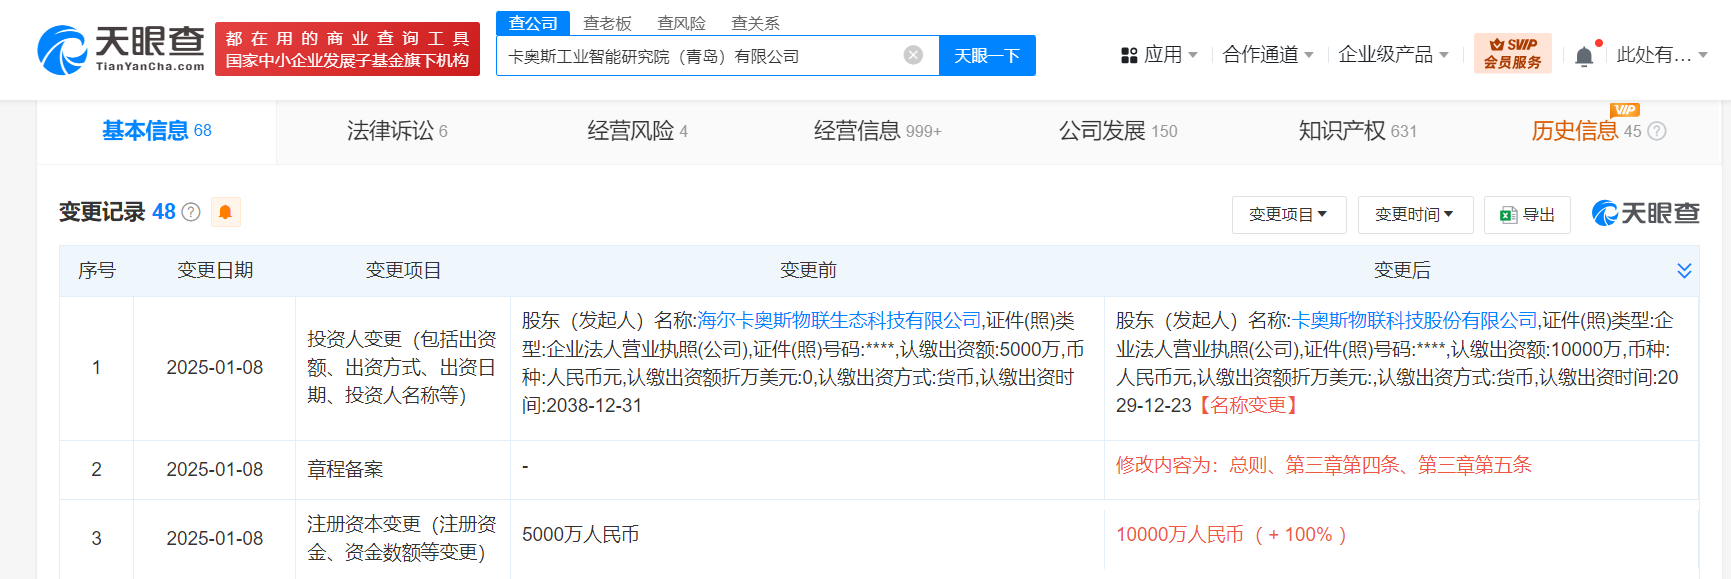Open the notification bell icon
Screen dimensions: 1731x579
point(1584,56)
